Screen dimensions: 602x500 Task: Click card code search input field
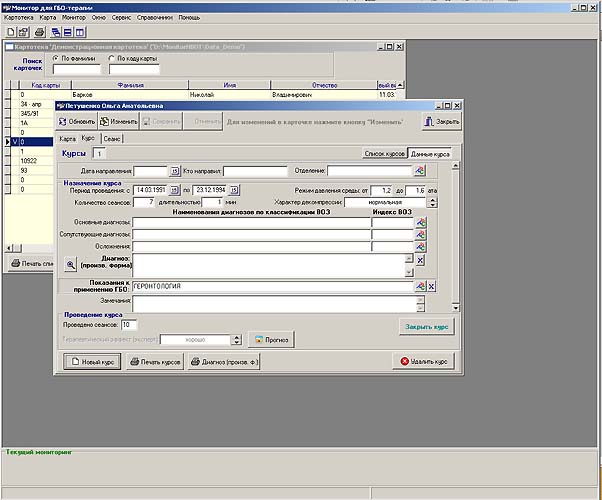[134, 69]
